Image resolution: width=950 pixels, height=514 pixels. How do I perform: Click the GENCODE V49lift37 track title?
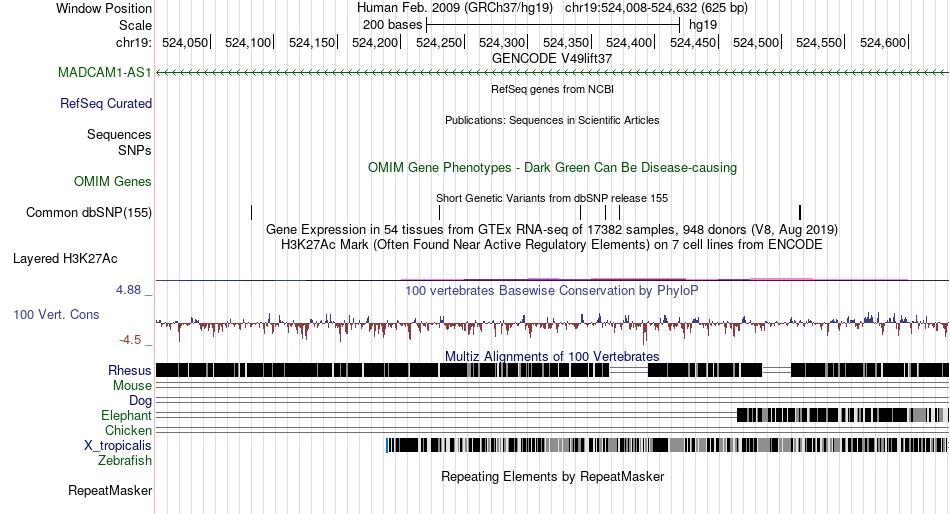tap(552, 59)
